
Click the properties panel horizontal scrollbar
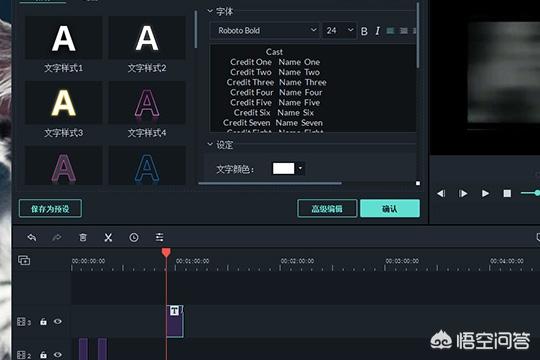tap(270, 183)
